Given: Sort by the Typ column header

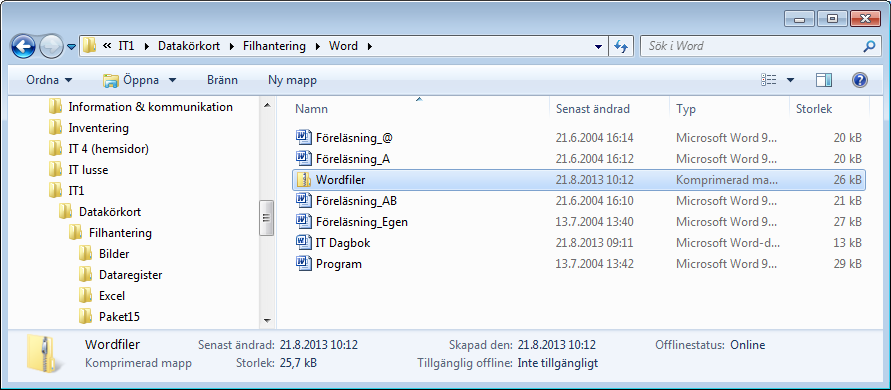Looking at the screenshot, I should click(x=686, y=109).
